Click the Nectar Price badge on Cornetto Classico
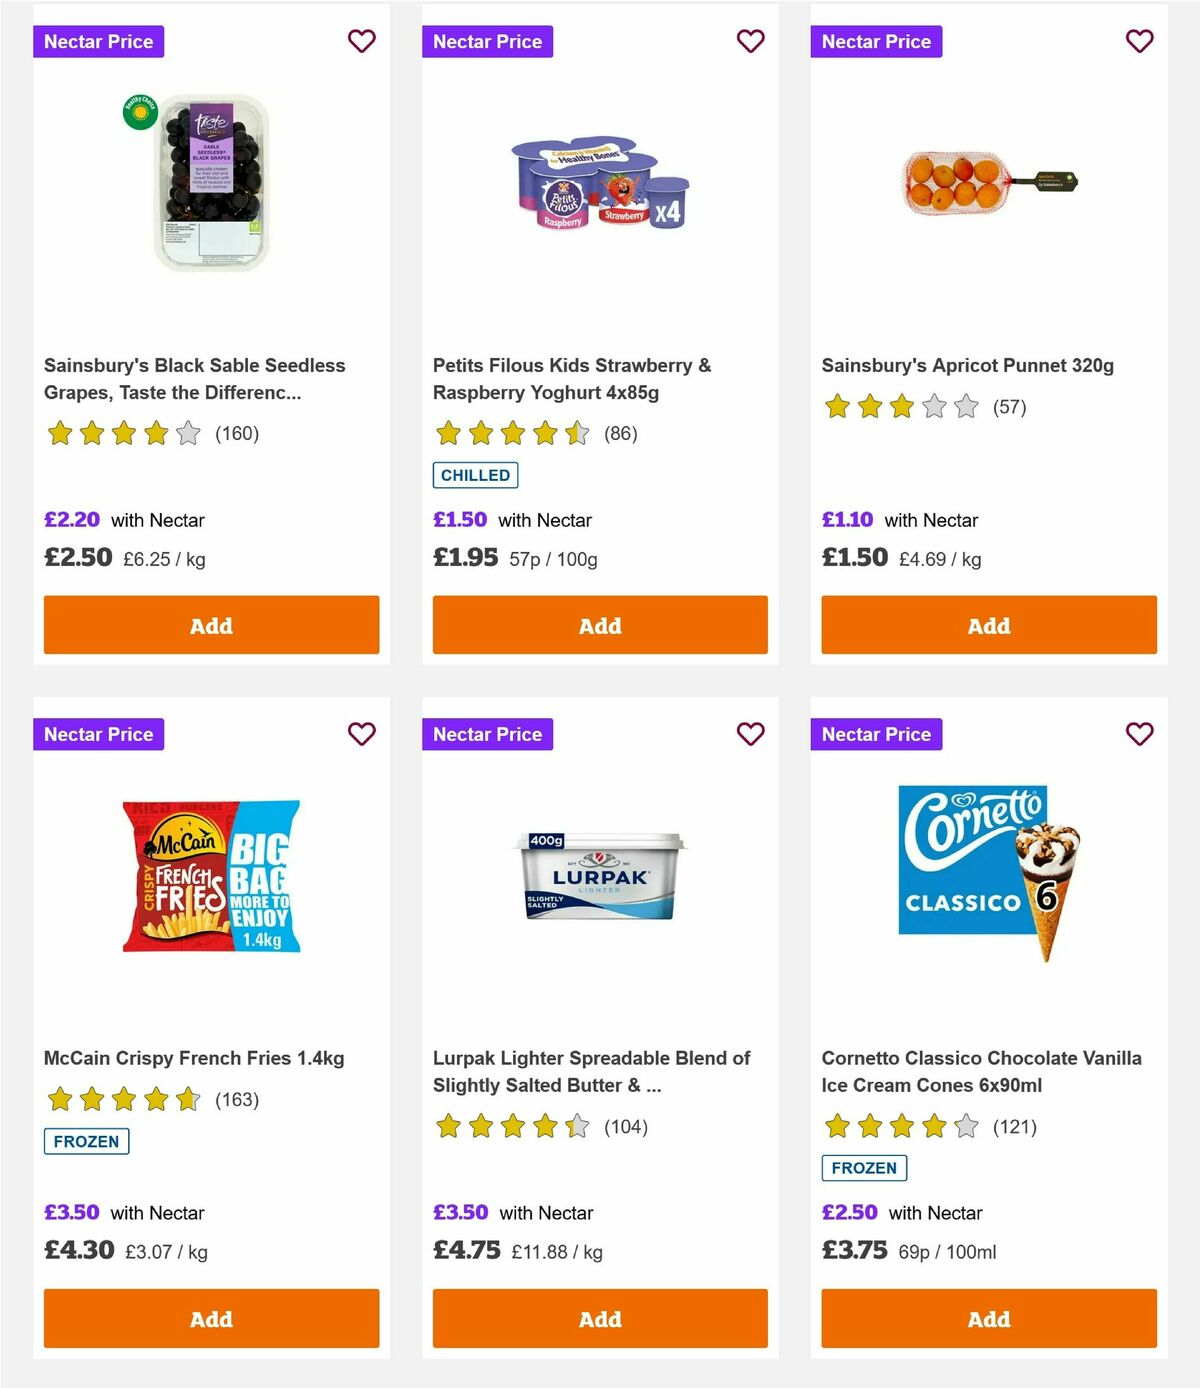The height and width of the screenshot is (1388, 1200). pos(876,733)
